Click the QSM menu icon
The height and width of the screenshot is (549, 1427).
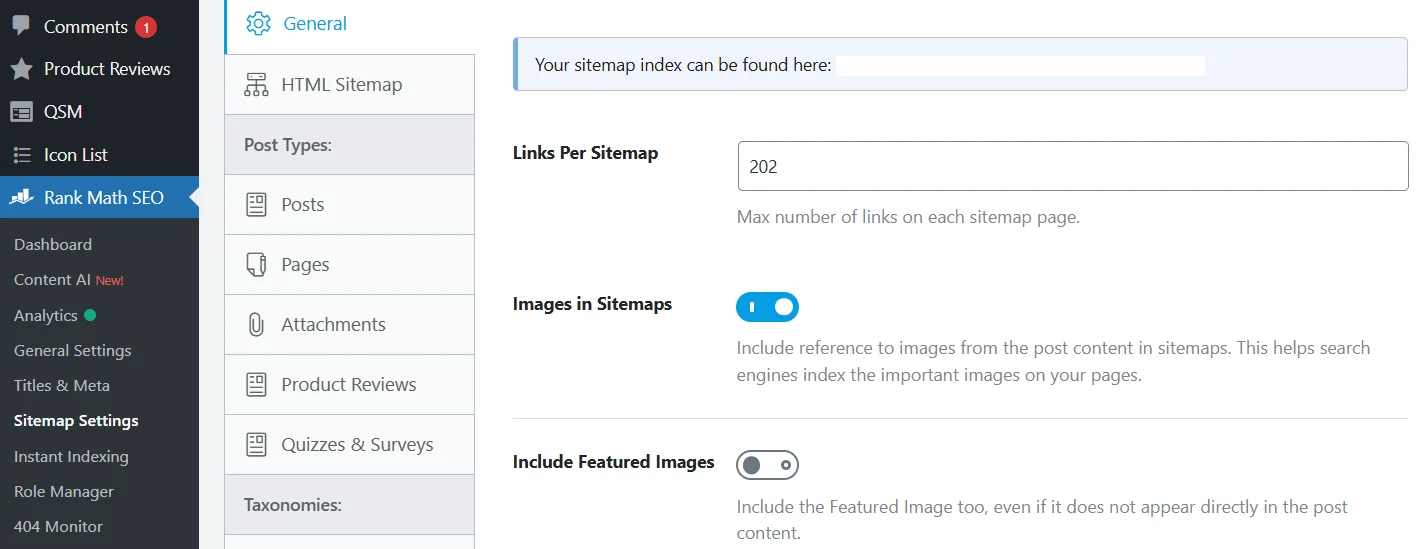click(21, 112)
